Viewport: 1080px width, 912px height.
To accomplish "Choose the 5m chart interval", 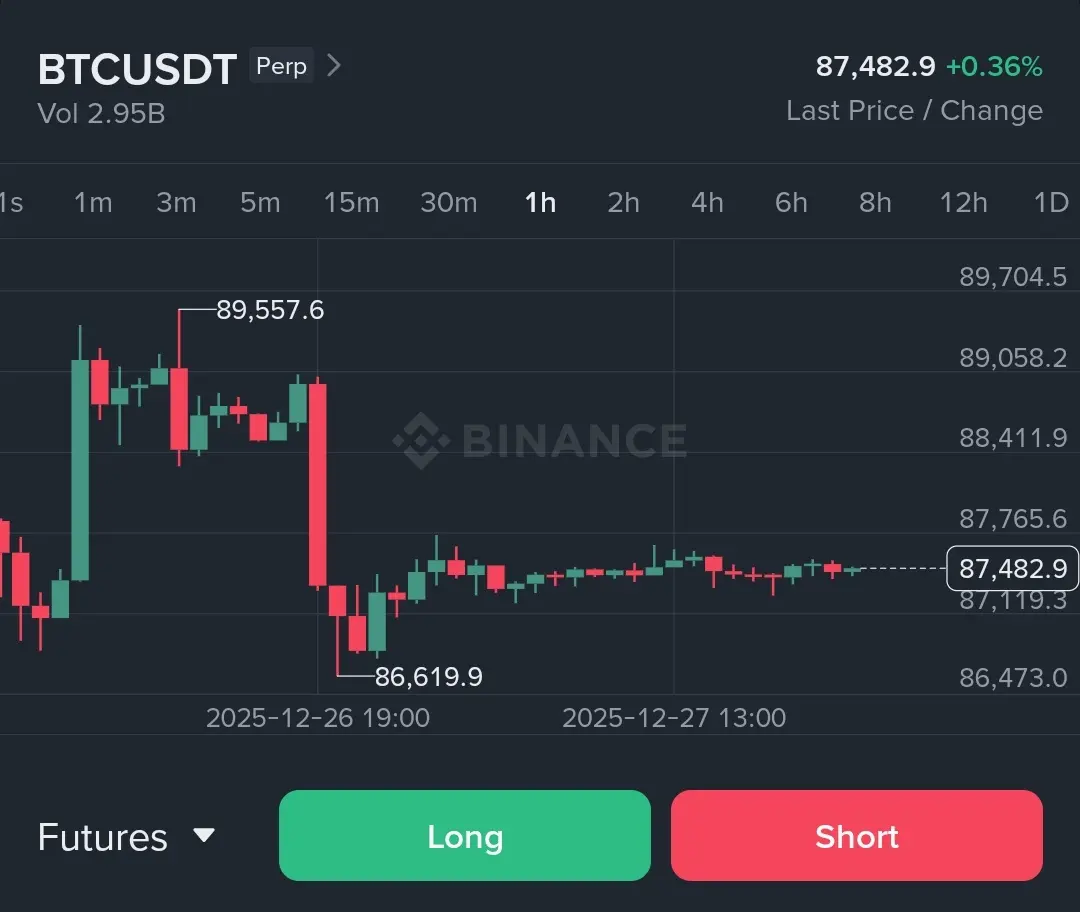I will tap(260, 202).
